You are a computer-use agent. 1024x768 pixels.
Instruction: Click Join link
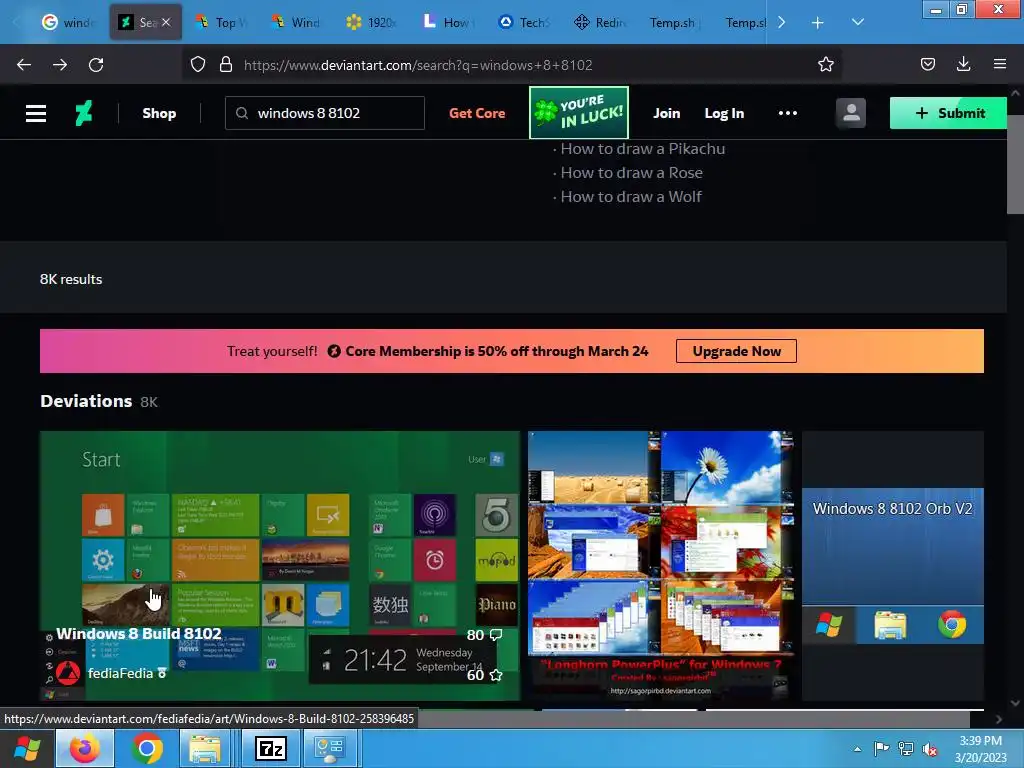click(x=667, y=113)
